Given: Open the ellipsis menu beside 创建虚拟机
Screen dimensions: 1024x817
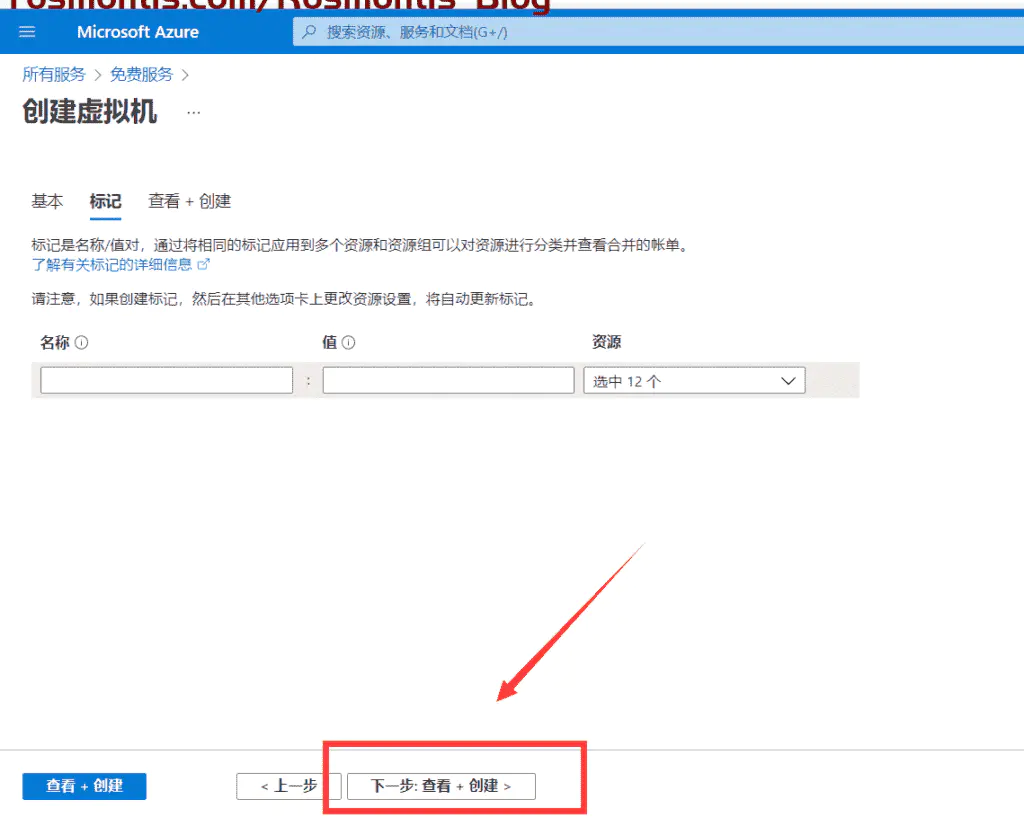Looking at the screenshot, I should [x=193, y=112].
